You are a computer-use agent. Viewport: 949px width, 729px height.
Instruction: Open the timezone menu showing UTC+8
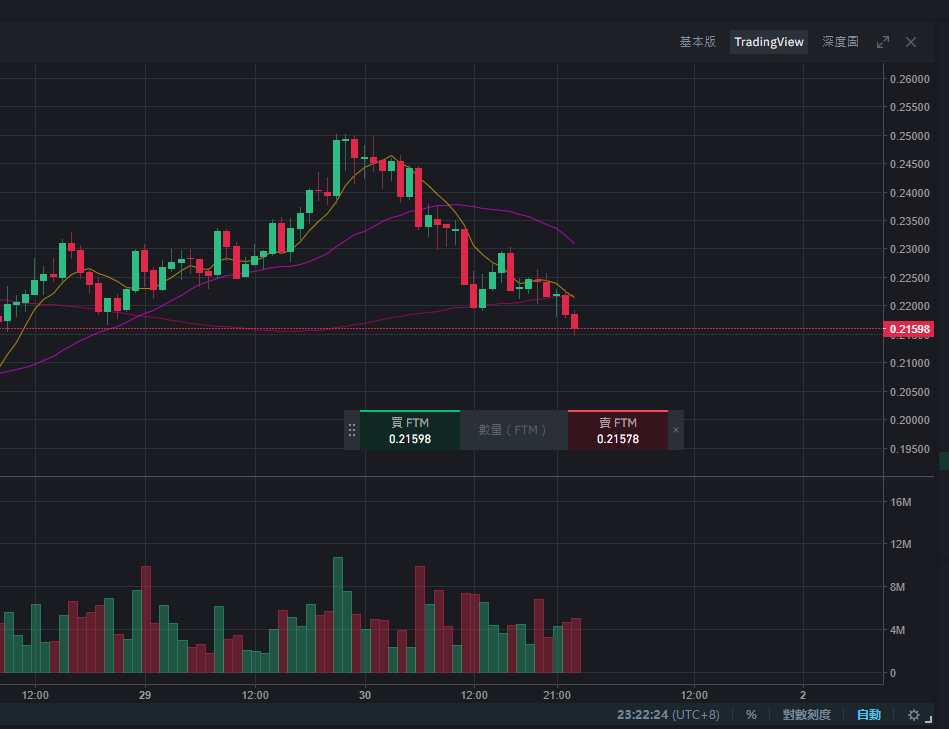coord(668,715)
